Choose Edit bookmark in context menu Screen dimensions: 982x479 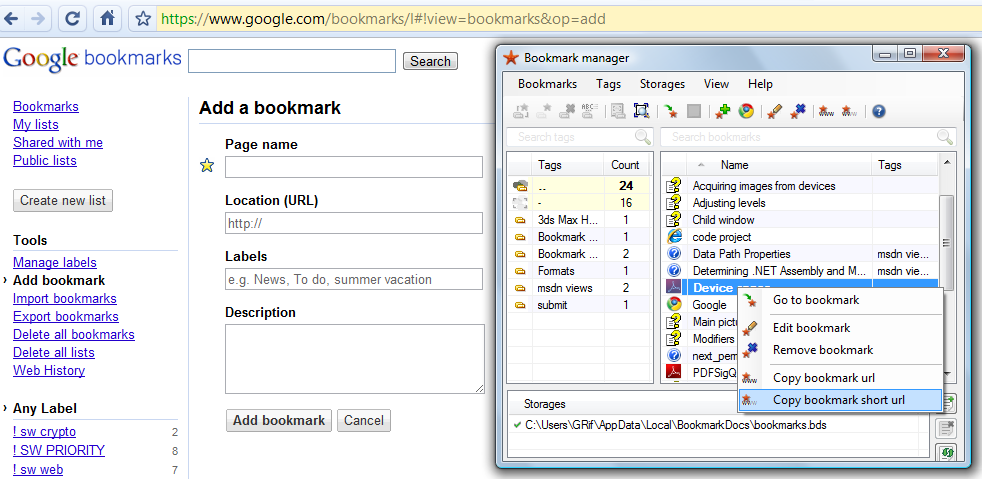(x=840, y=328)
